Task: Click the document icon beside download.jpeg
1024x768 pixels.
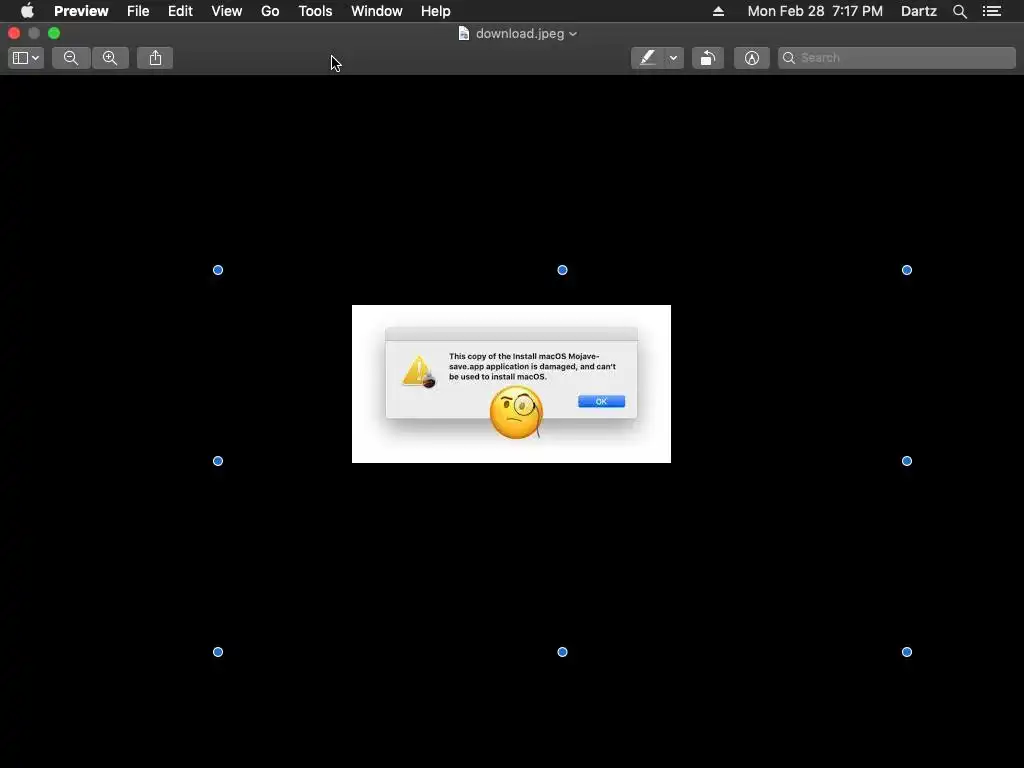Action: click(x=464, y=33)
